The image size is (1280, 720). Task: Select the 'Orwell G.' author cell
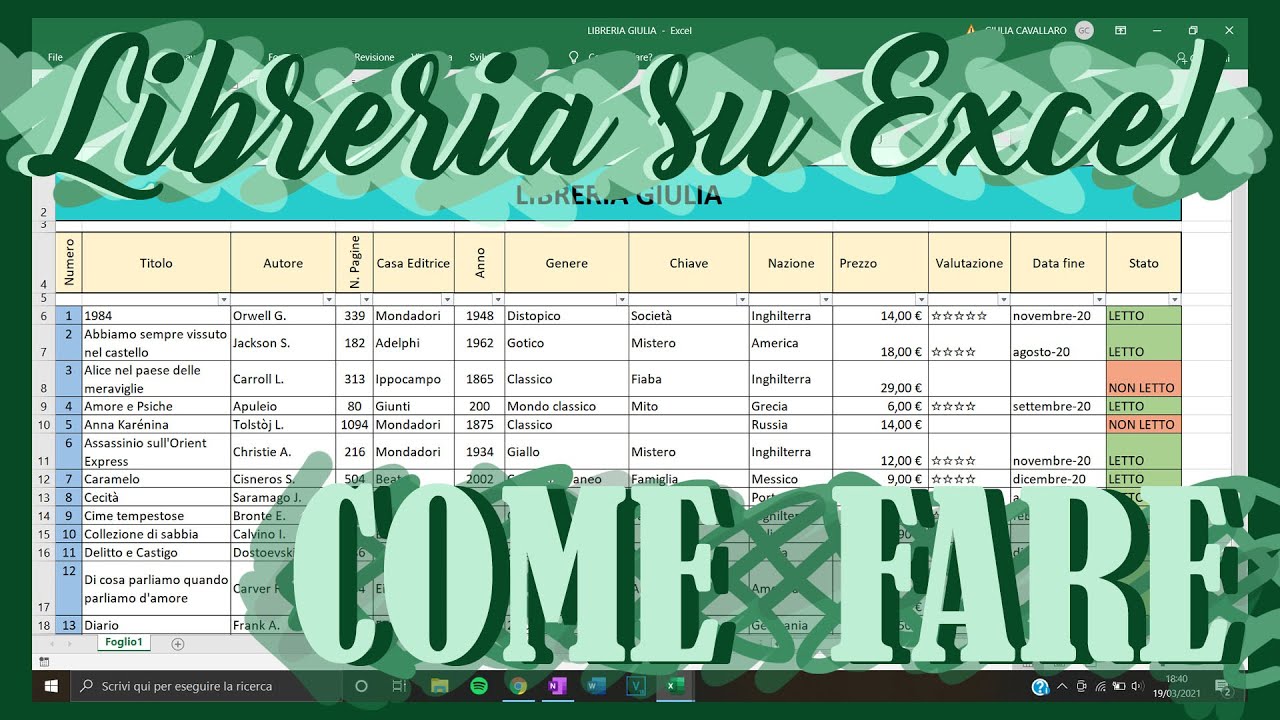coord(283,316)
